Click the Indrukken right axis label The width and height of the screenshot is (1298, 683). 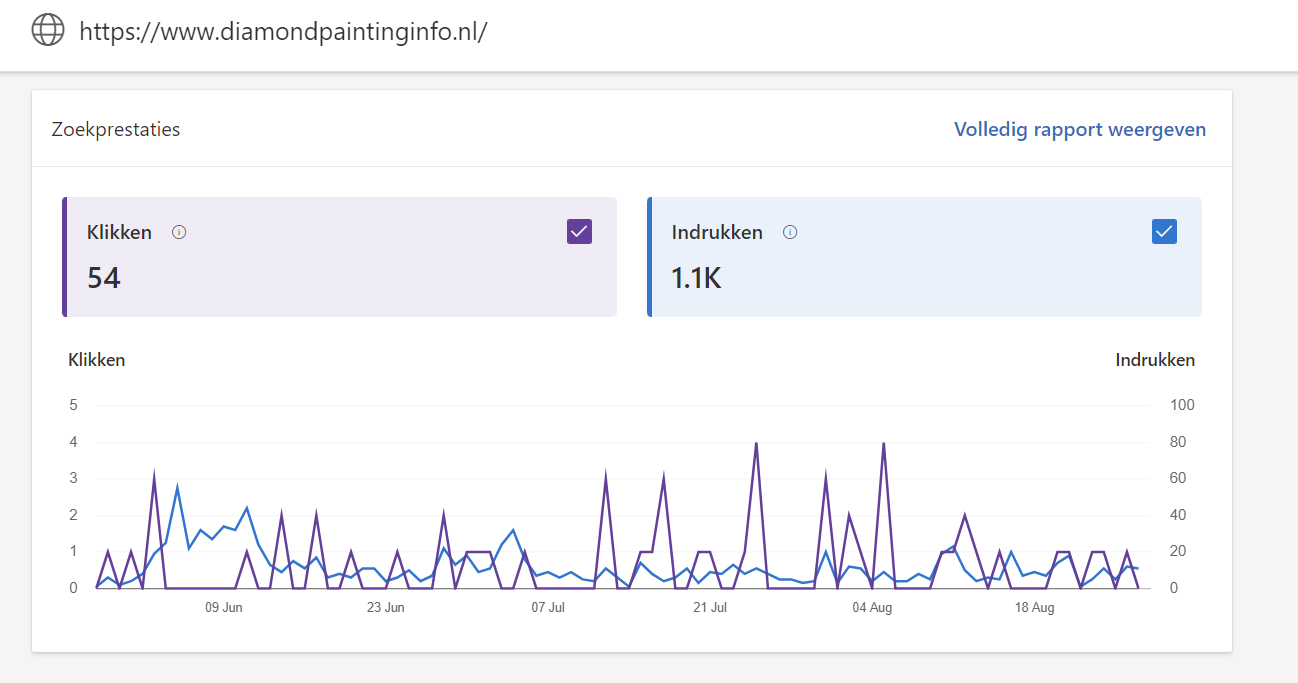tap(1155, 360)
